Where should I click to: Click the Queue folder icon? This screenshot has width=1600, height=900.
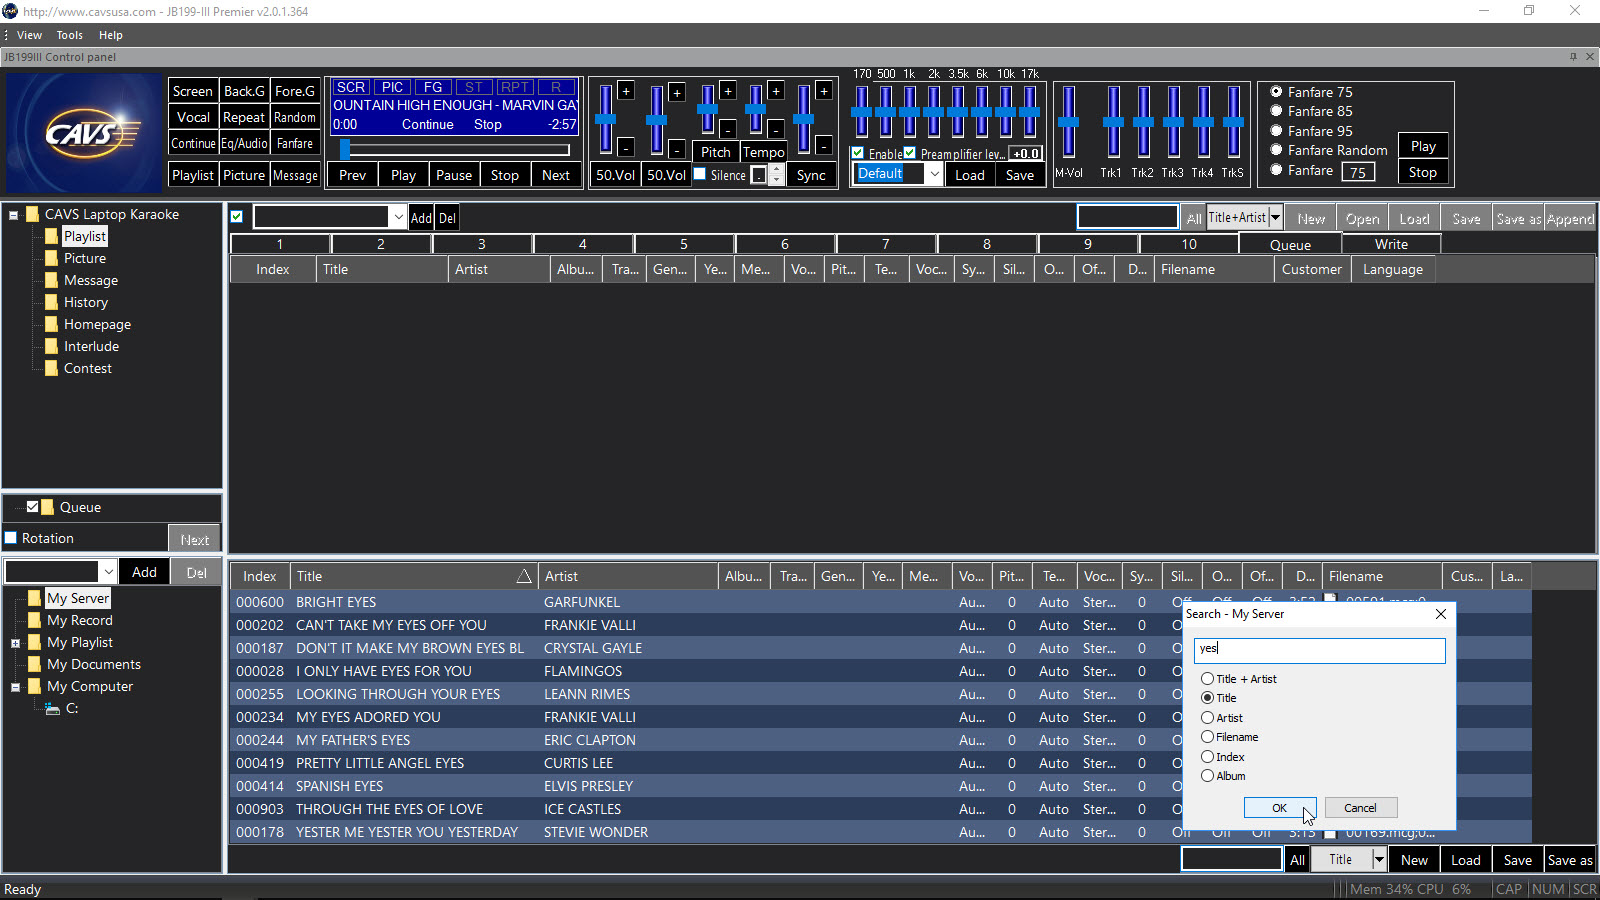pyautogui.click(x=48, y=507)
